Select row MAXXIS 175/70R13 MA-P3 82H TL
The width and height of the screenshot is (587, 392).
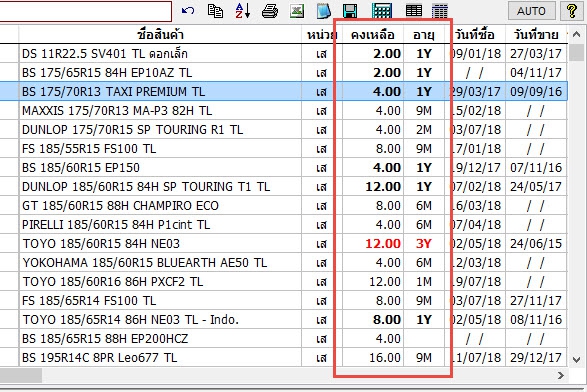(284, 110)
